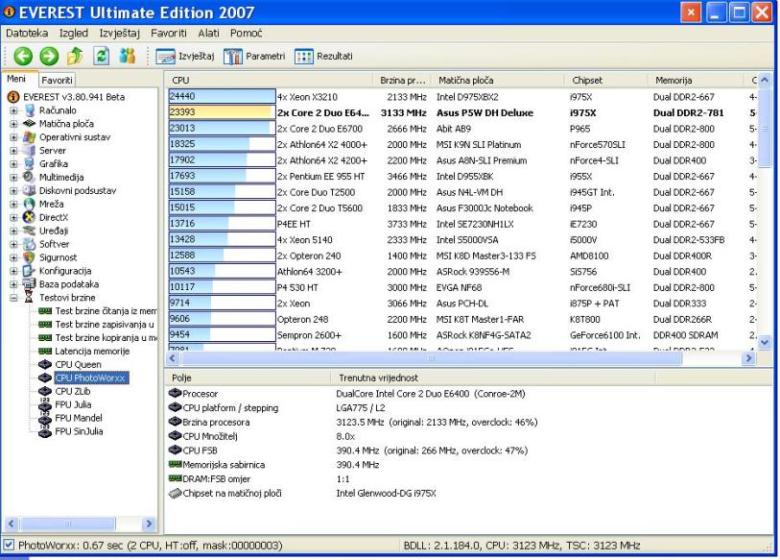Click the green Back arrow toolbar icon
The height and width of the screenshot is (560, 780).
coord(20,57)
